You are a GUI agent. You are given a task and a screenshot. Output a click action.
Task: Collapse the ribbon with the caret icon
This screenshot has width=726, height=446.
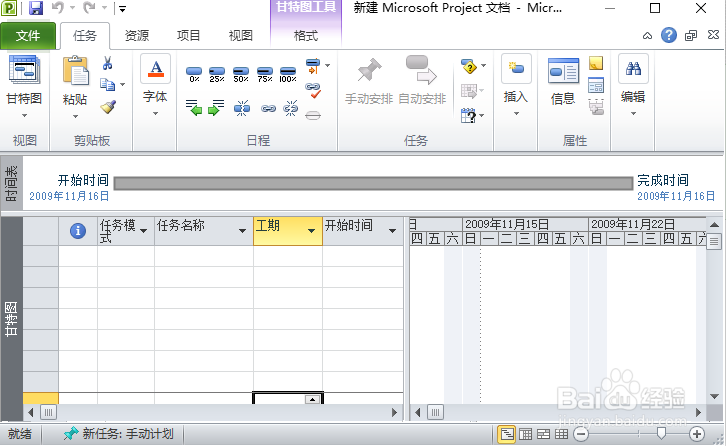[647, 36]
